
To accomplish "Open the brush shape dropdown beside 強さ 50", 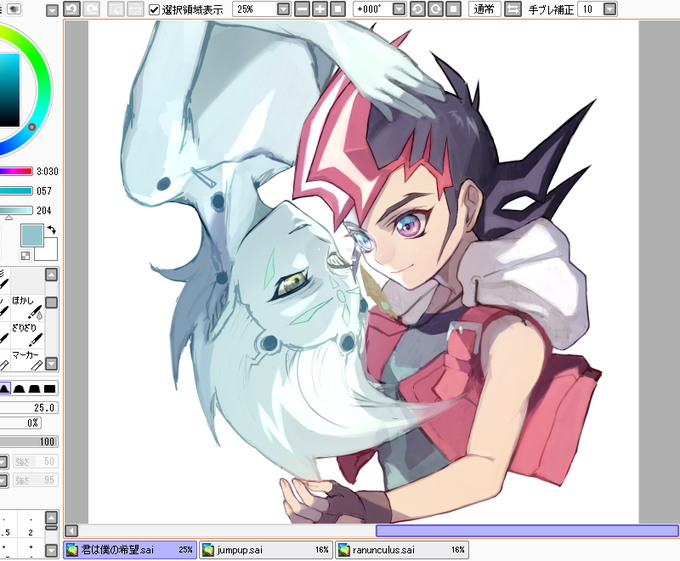I will (x=3, y=462).
